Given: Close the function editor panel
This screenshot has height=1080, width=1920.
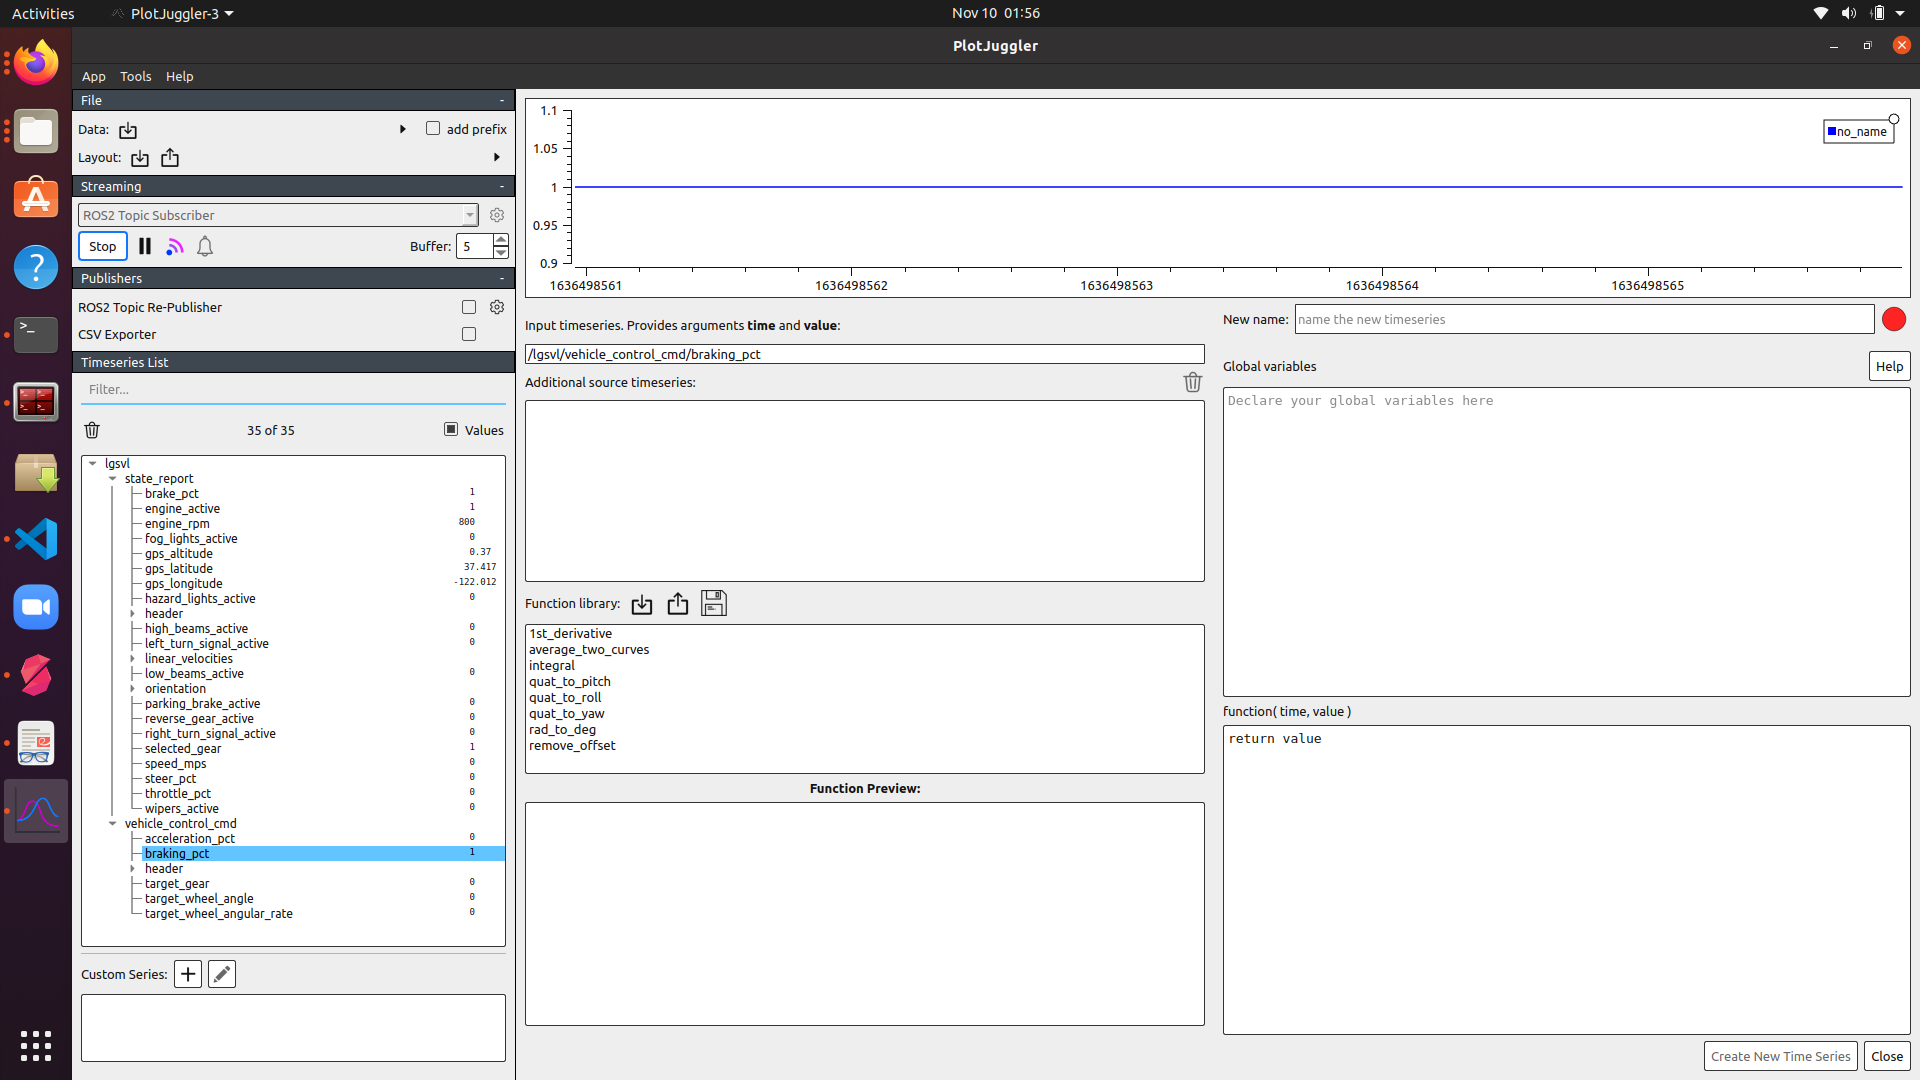Looking at the screenshot, I should pyautogui.click(x=1887, y=1056).
